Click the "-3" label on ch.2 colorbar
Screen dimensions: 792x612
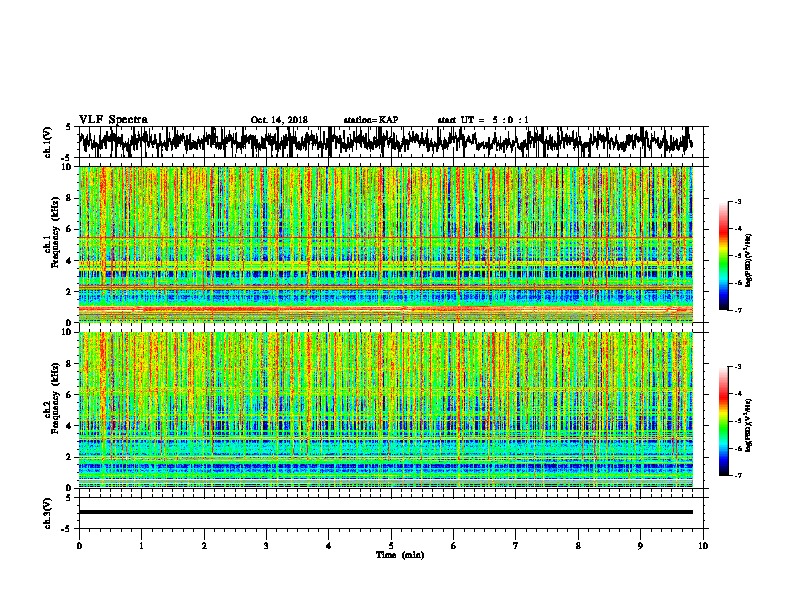(x=737, y=367)
